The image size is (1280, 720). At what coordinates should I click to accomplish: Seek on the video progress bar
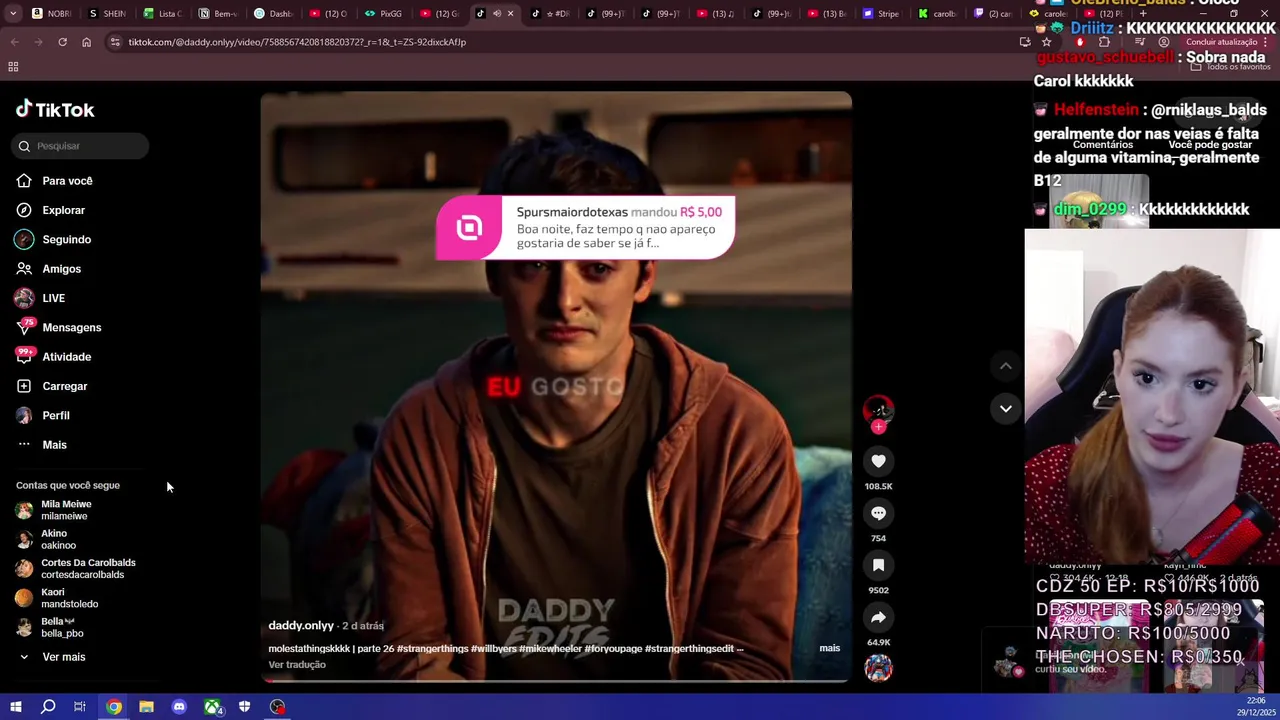[x=556, y=681]
